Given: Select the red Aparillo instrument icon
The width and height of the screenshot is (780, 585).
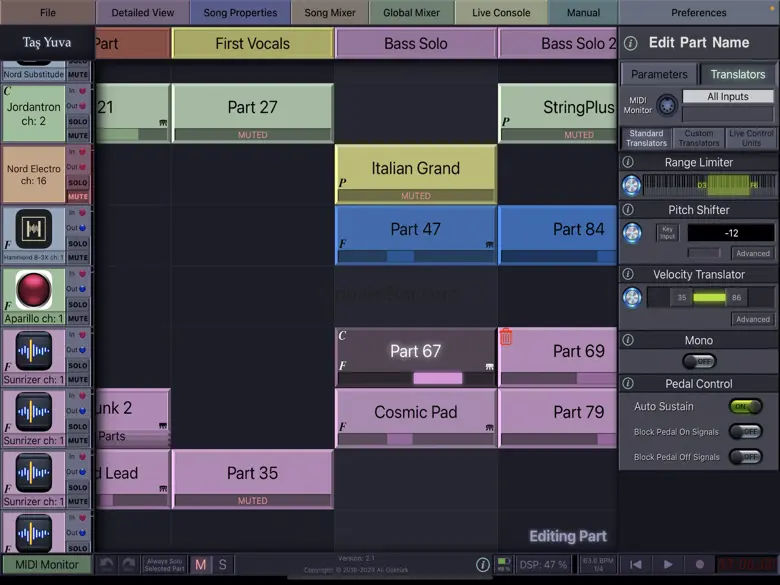Looking at the screenshot, I should click(x=33, y=291).
